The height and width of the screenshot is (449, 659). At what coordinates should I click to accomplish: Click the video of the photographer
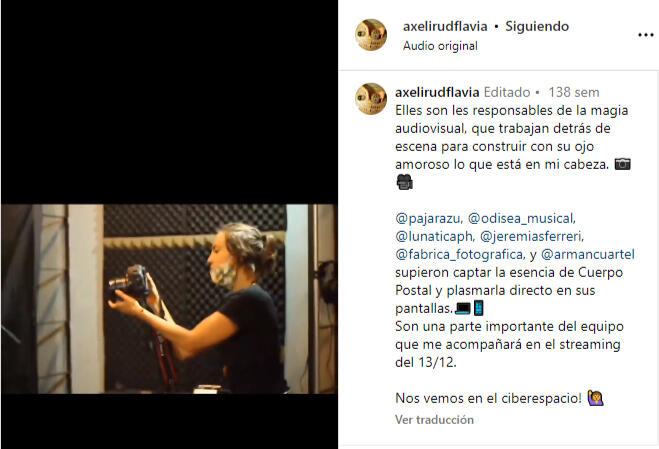169,298
